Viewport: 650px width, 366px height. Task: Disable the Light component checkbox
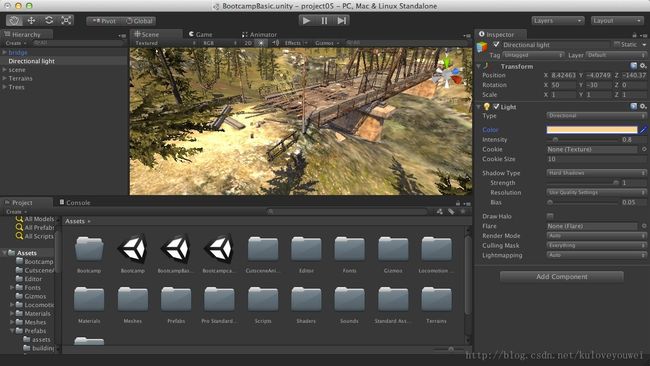(496, 107)
